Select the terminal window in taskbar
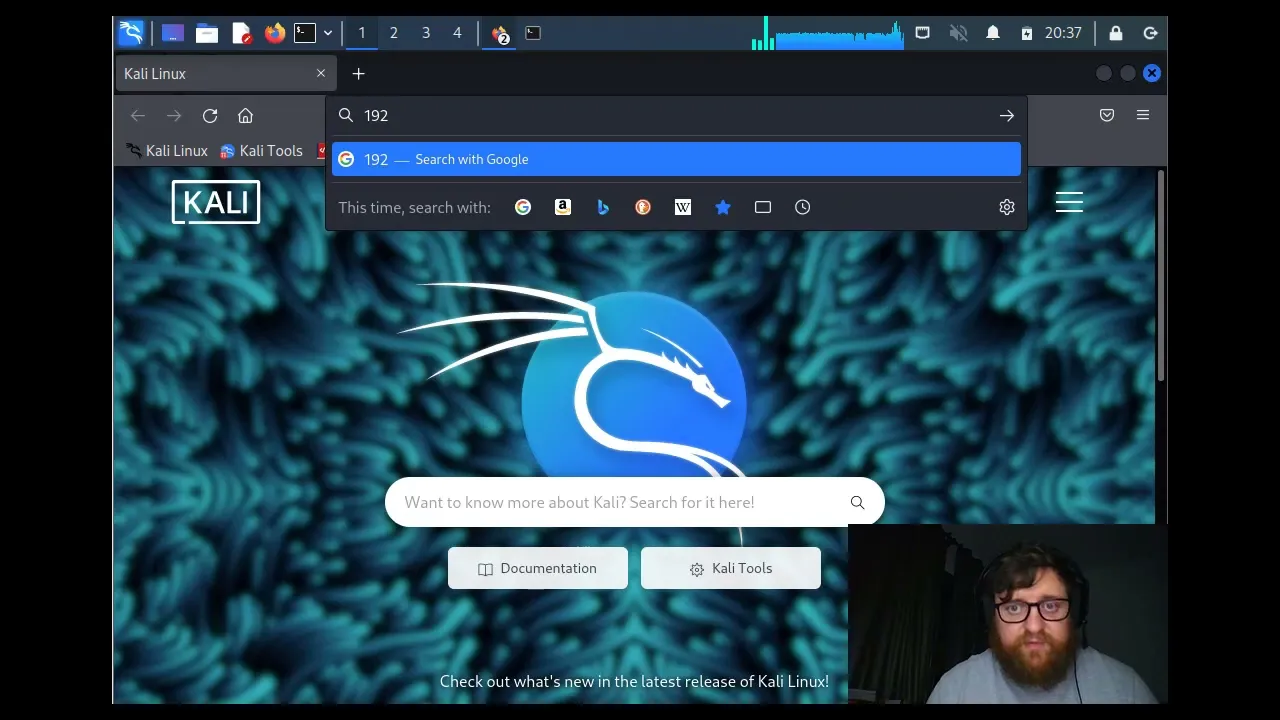Screen dimensions: 1280x720 533,33
